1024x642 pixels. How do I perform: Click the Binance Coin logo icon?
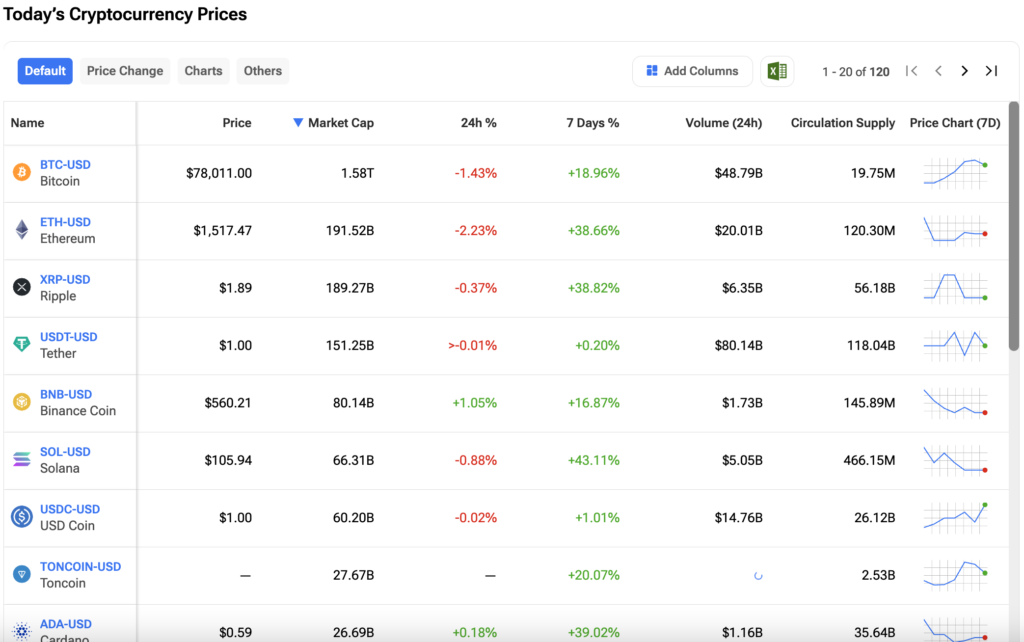click(22, 402)
